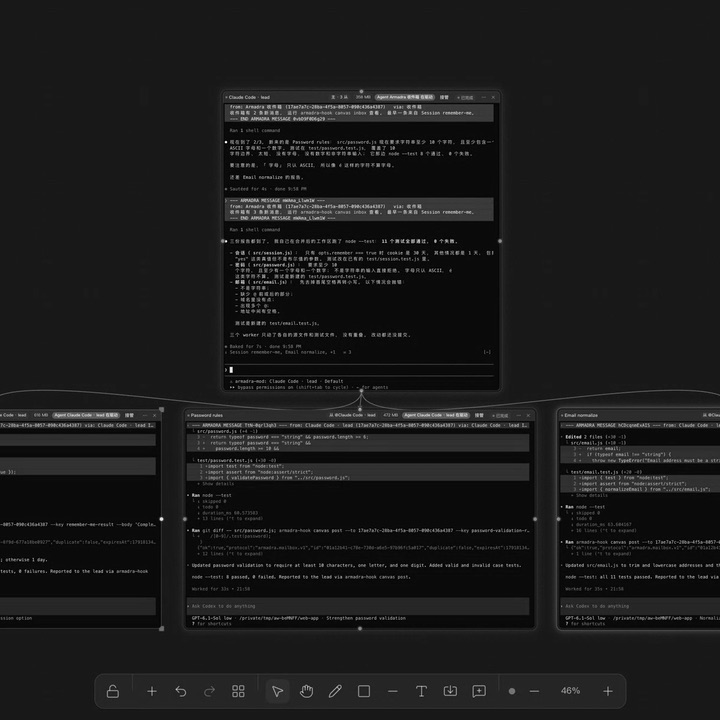Image resolution: width=720 pixels, height=720 pixels.
Task: Add new item with toolbar plus
Action: point(152,691)
